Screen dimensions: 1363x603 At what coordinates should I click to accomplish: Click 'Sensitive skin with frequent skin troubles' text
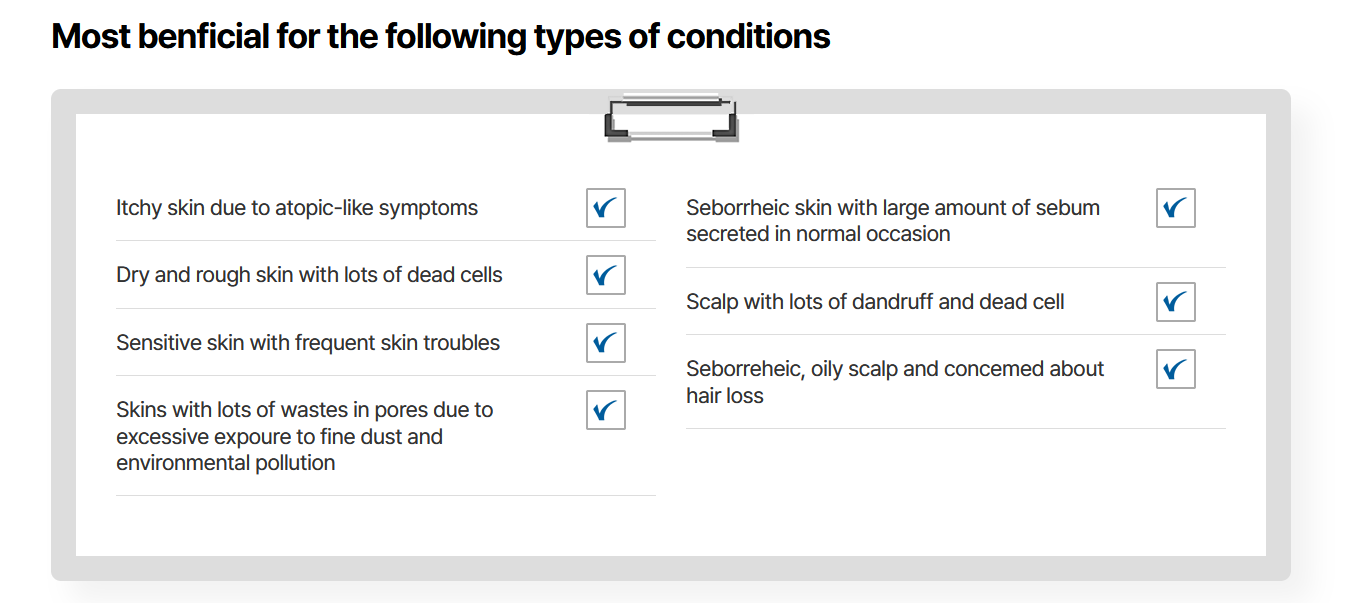(308, 343)
